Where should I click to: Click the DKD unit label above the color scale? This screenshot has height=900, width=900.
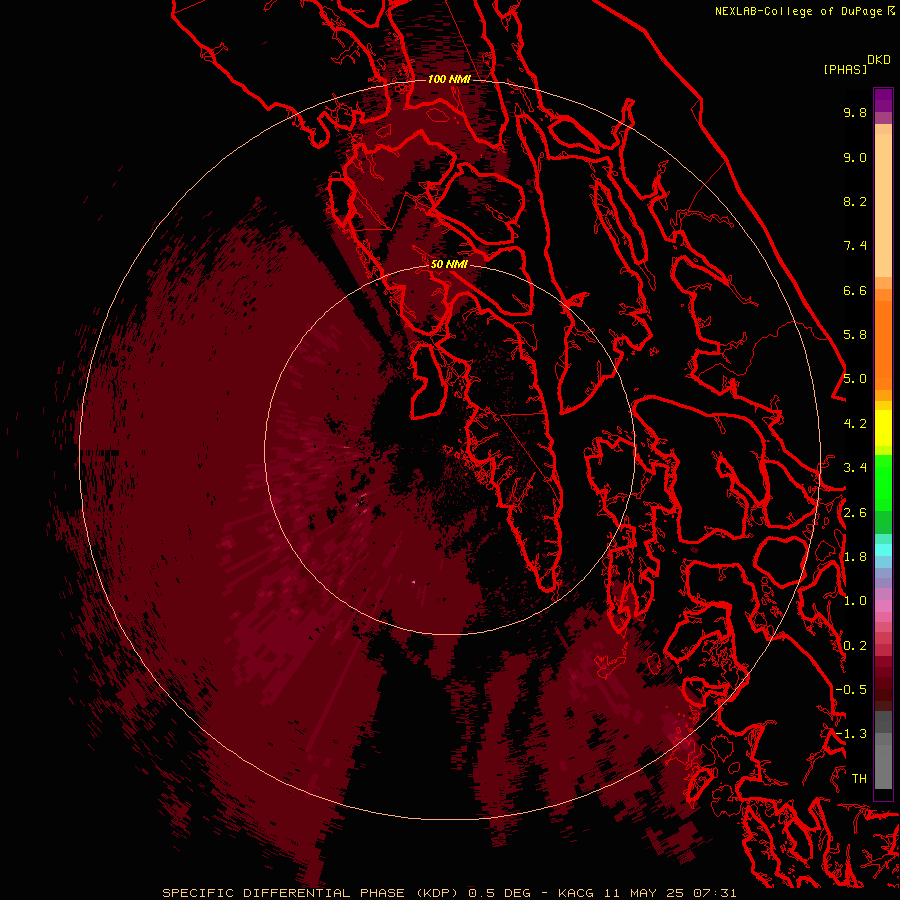click(x=879, y=59)
